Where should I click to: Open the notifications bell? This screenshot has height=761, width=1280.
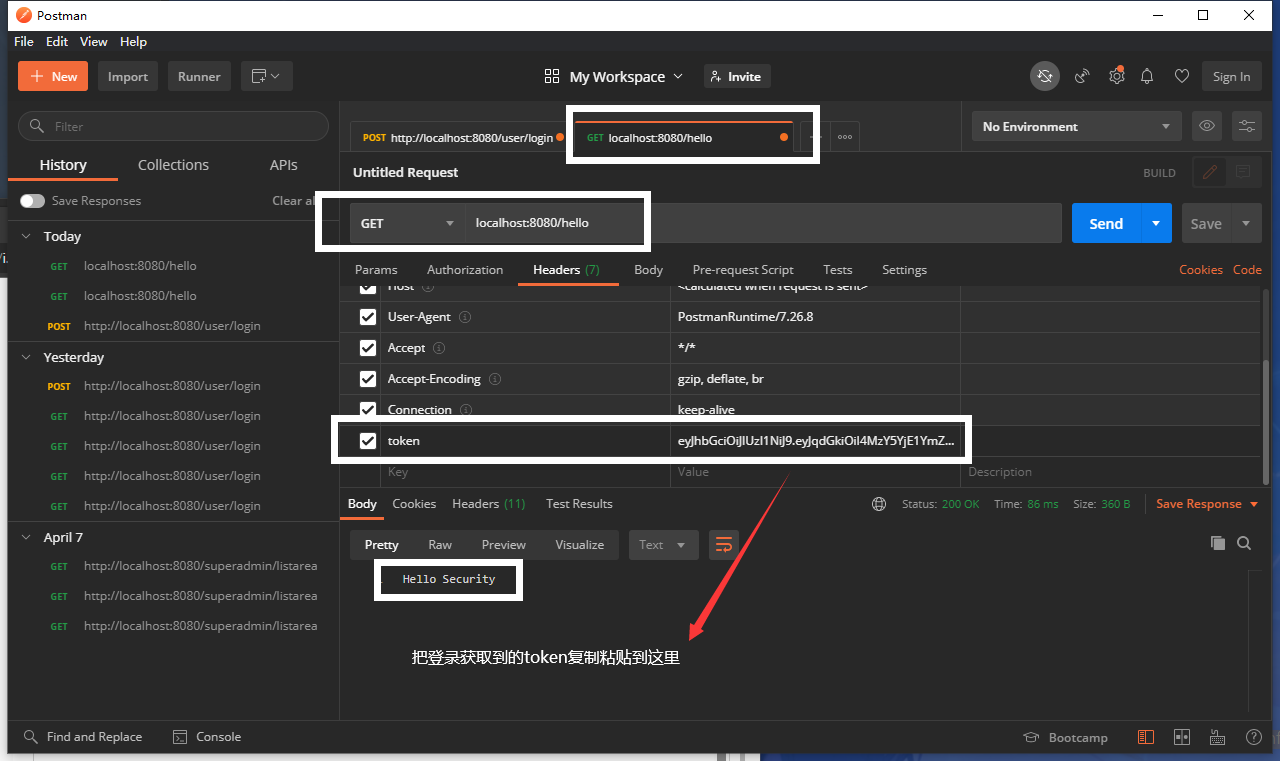coord(1148,76)
